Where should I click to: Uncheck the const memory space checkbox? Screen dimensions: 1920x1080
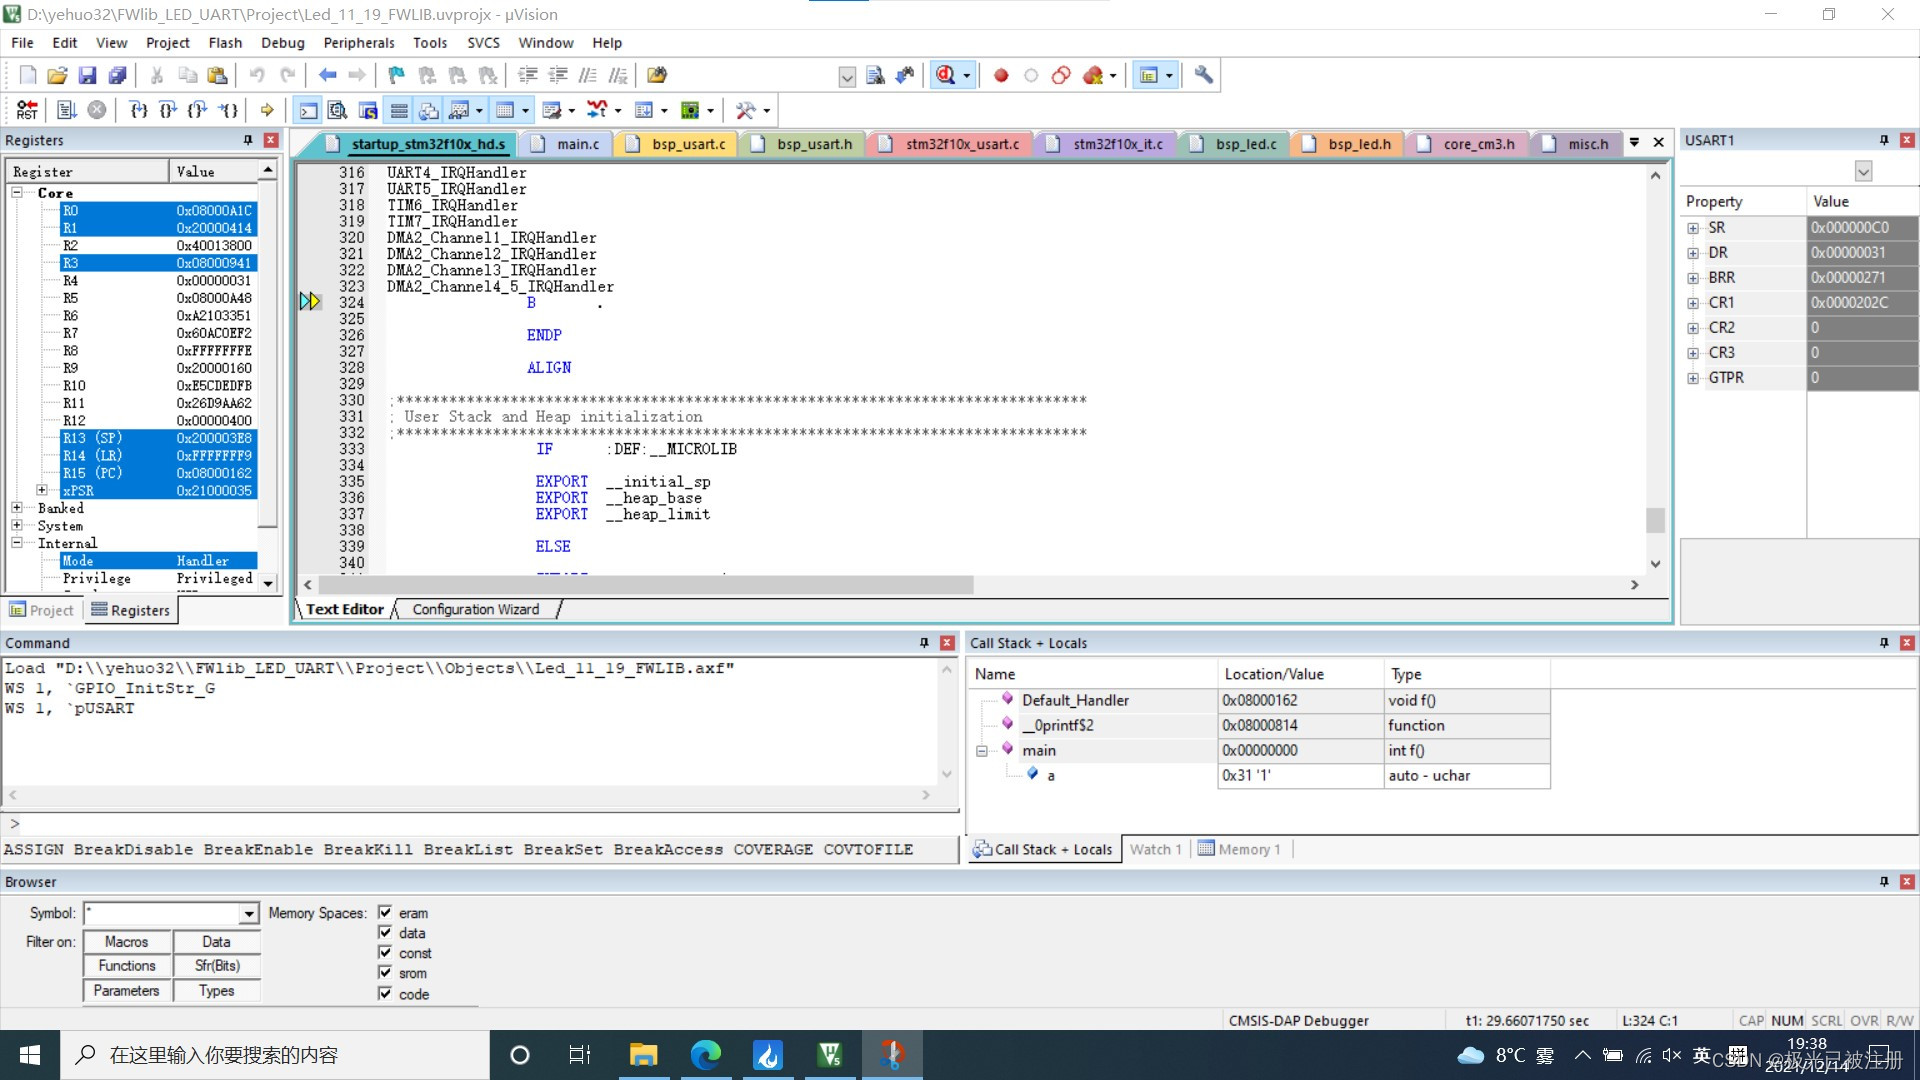(385, 953)
